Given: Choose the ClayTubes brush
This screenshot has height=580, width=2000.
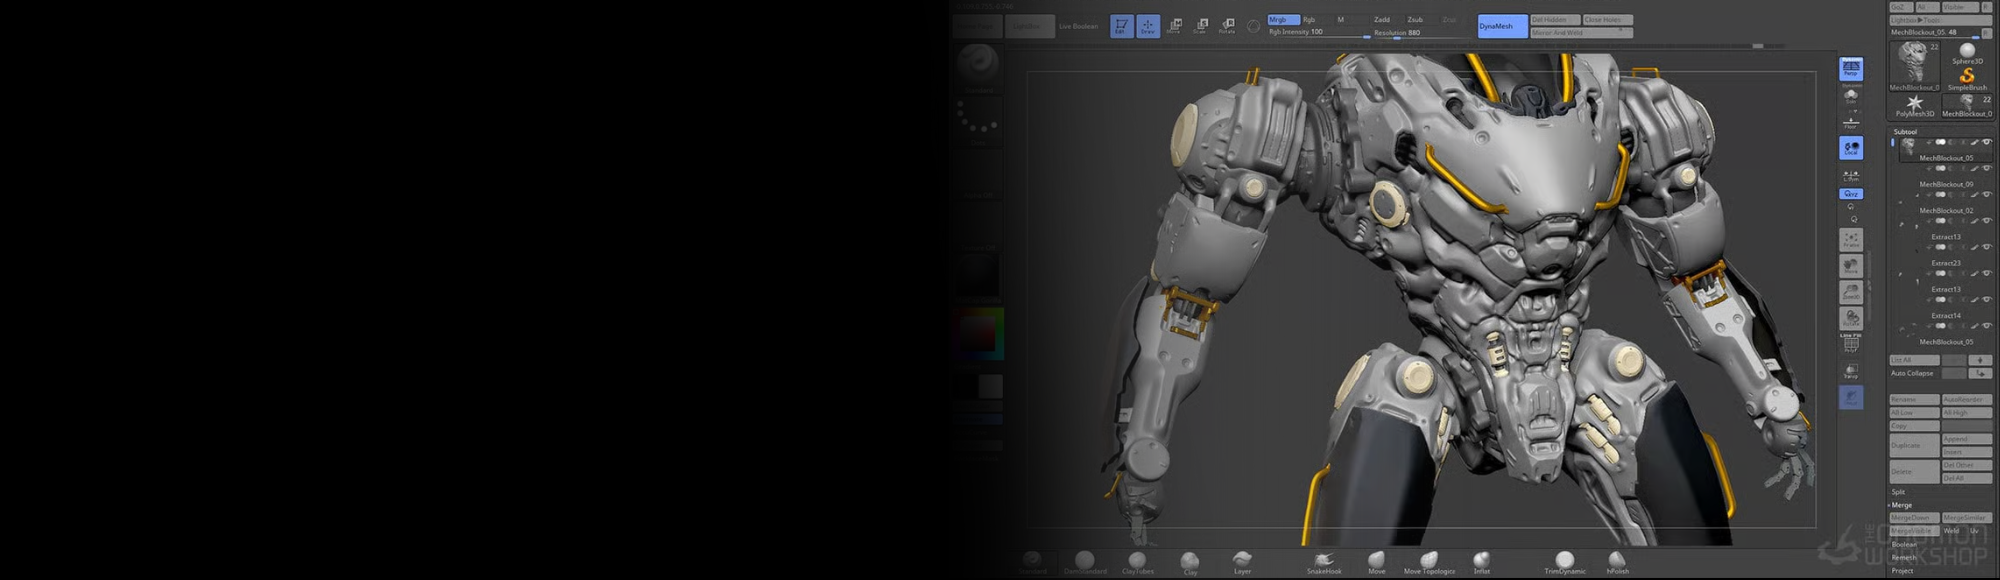Looking at the screenshot, I should click(1137, 562).
